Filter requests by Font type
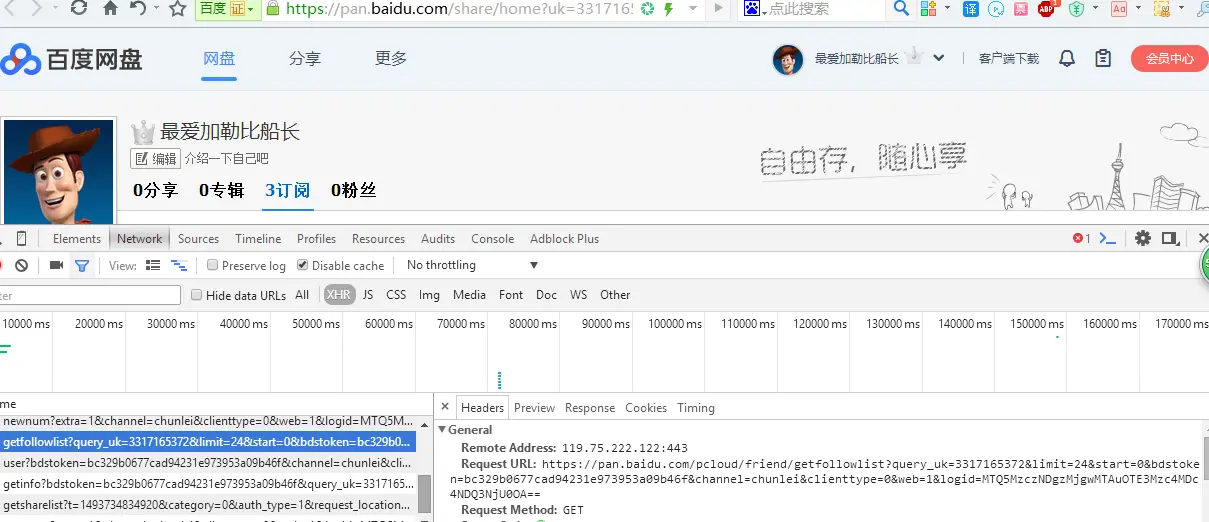 click(511, 295)
